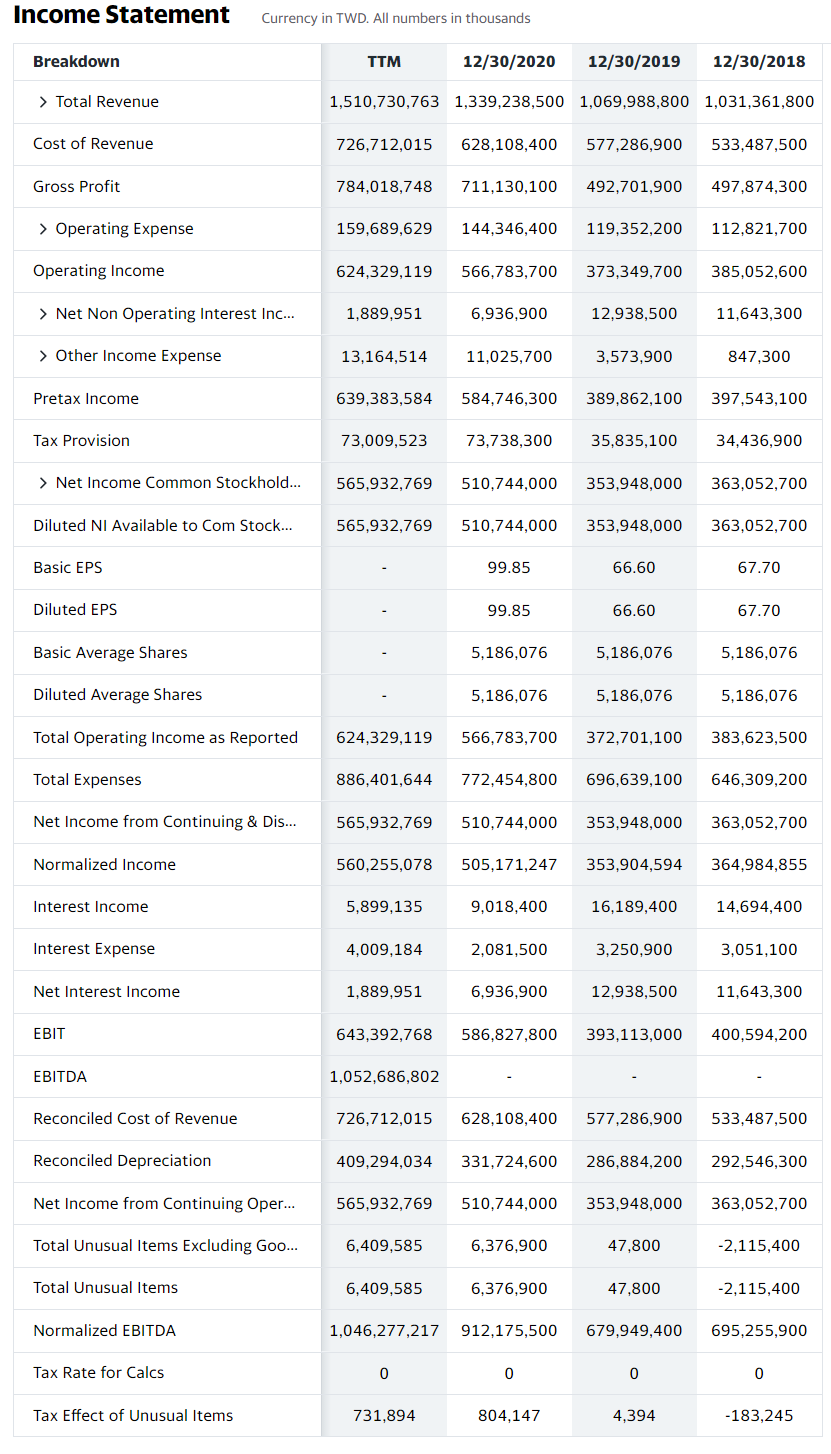The width and height of the screenshot is (831, 1454).
Task: Click the Income Statement heading
Action: point(122,15)
